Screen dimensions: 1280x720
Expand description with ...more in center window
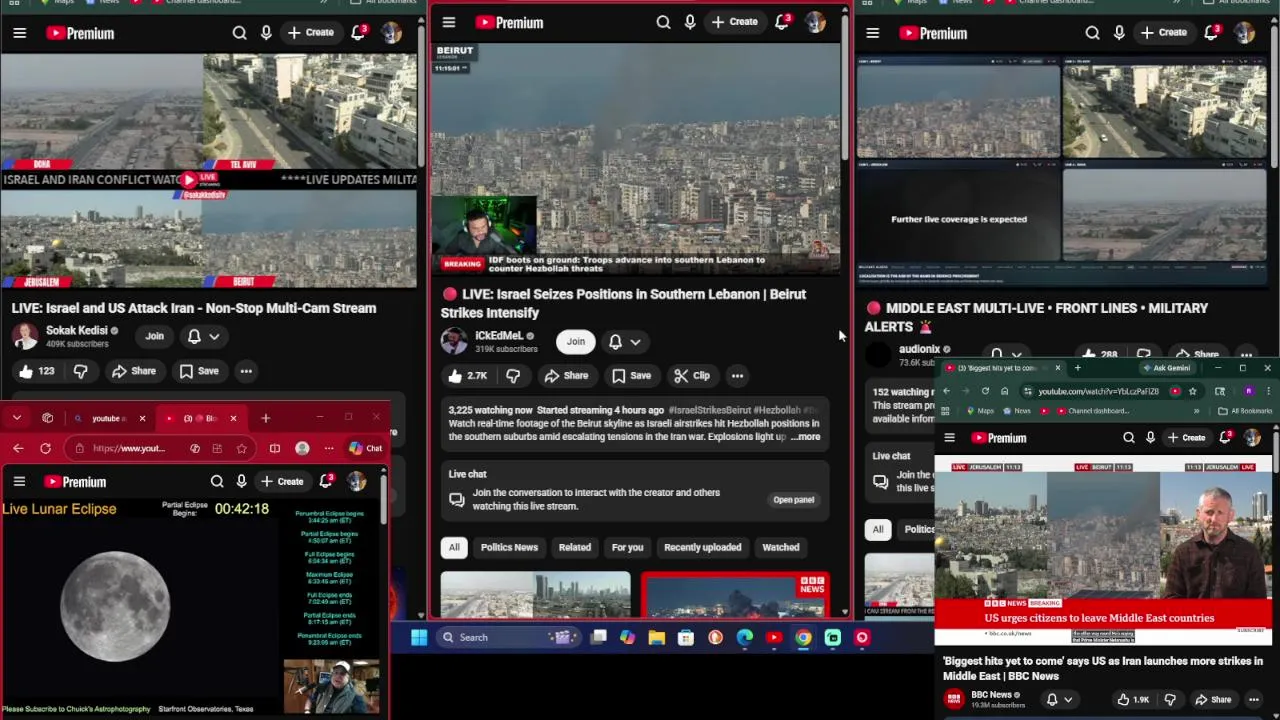[x=805, y=437]
